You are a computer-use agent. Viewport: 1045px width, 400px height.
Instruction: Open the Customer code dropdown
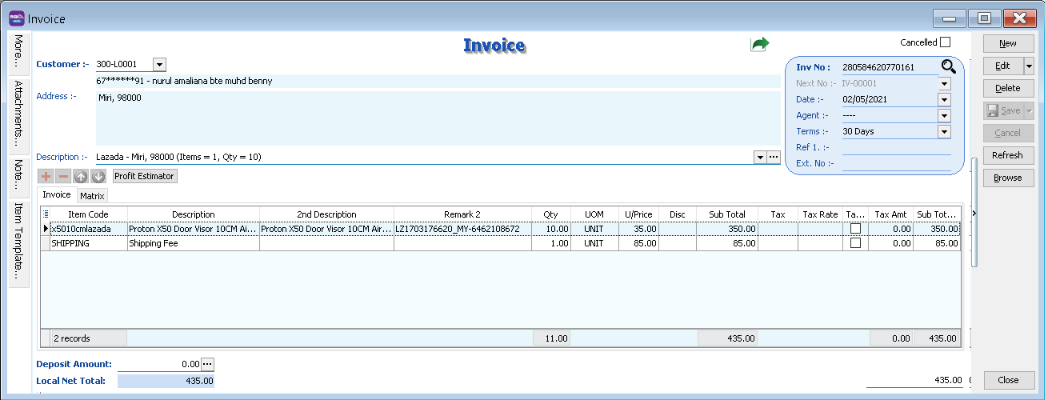coord(159,64)
